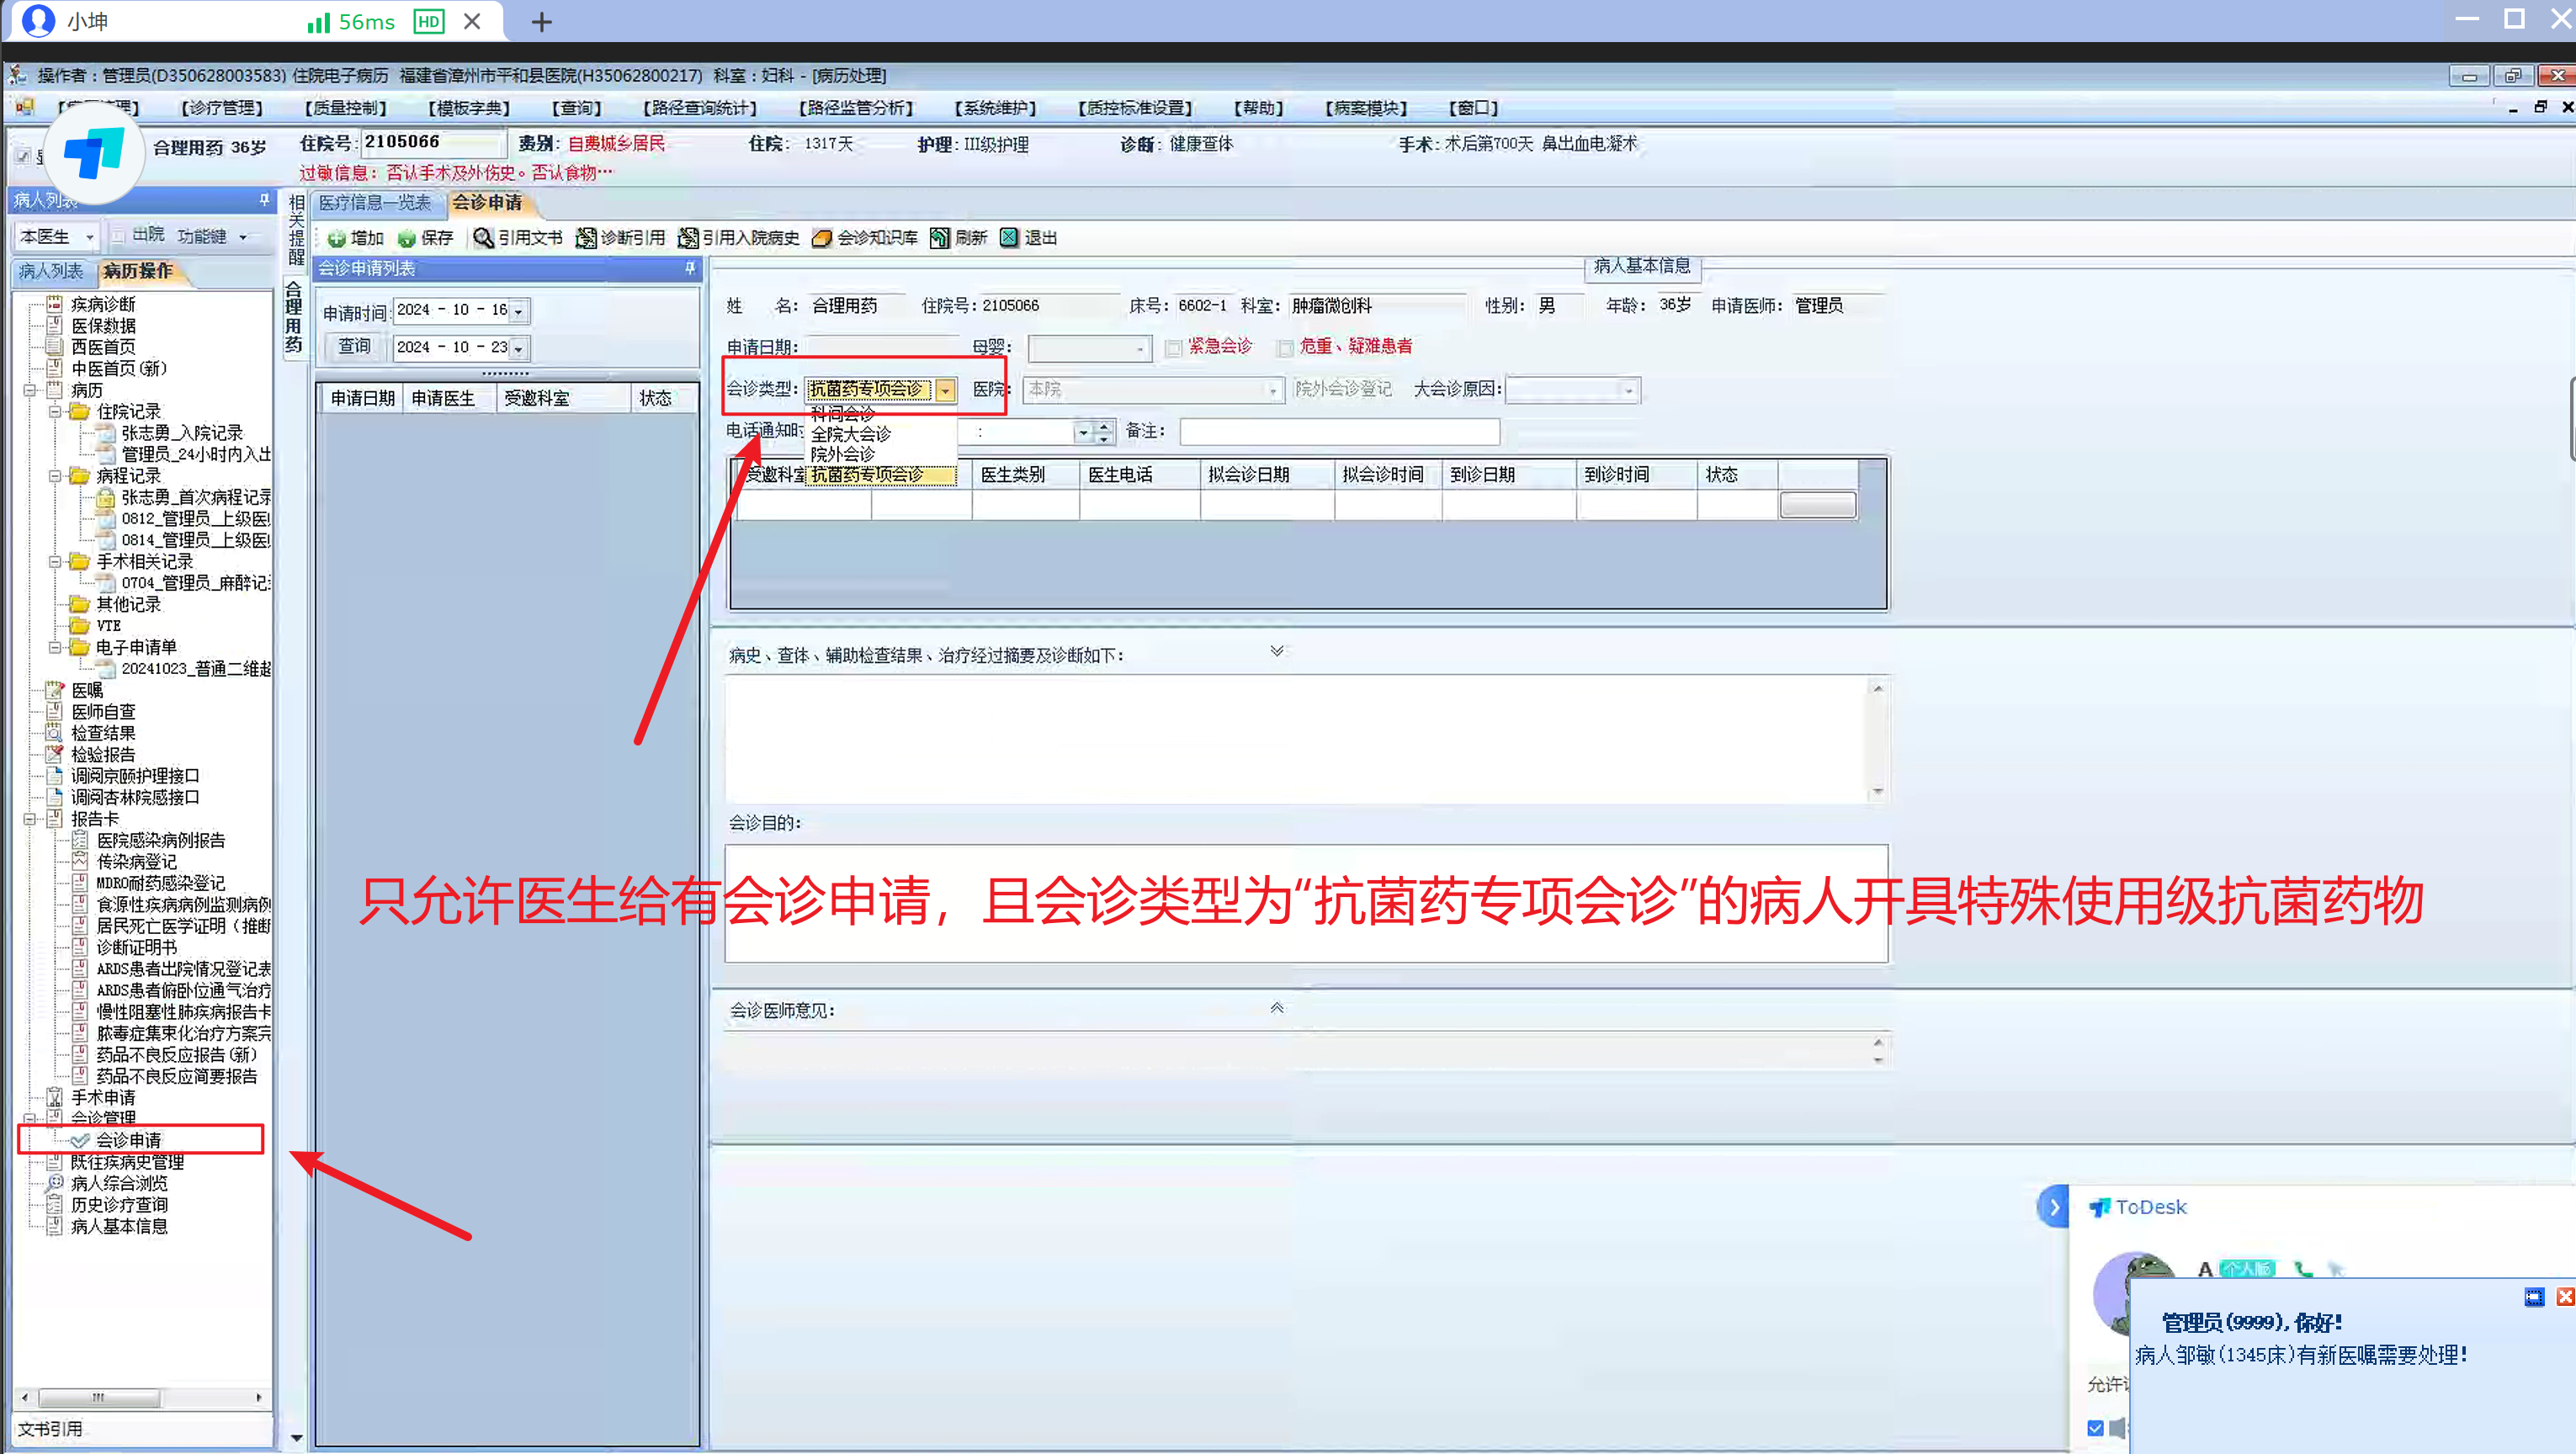Screen dimensions: 2576x1454
Task: Open the 会诊类型 dropdown arrow
Action: coord(945,390)
